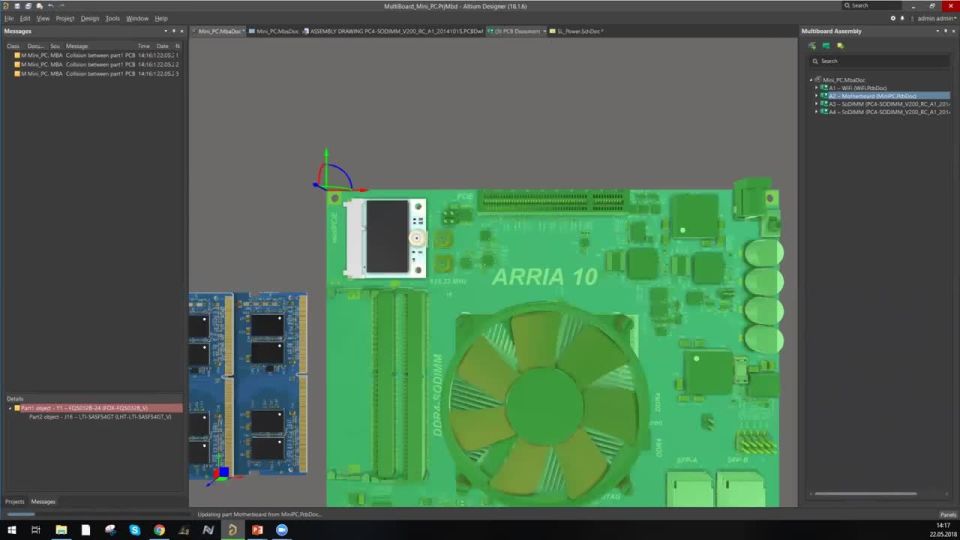This screenshot has width=960, height=540.
Task: Open the Edit menu
Action: (x=24, y=18)
